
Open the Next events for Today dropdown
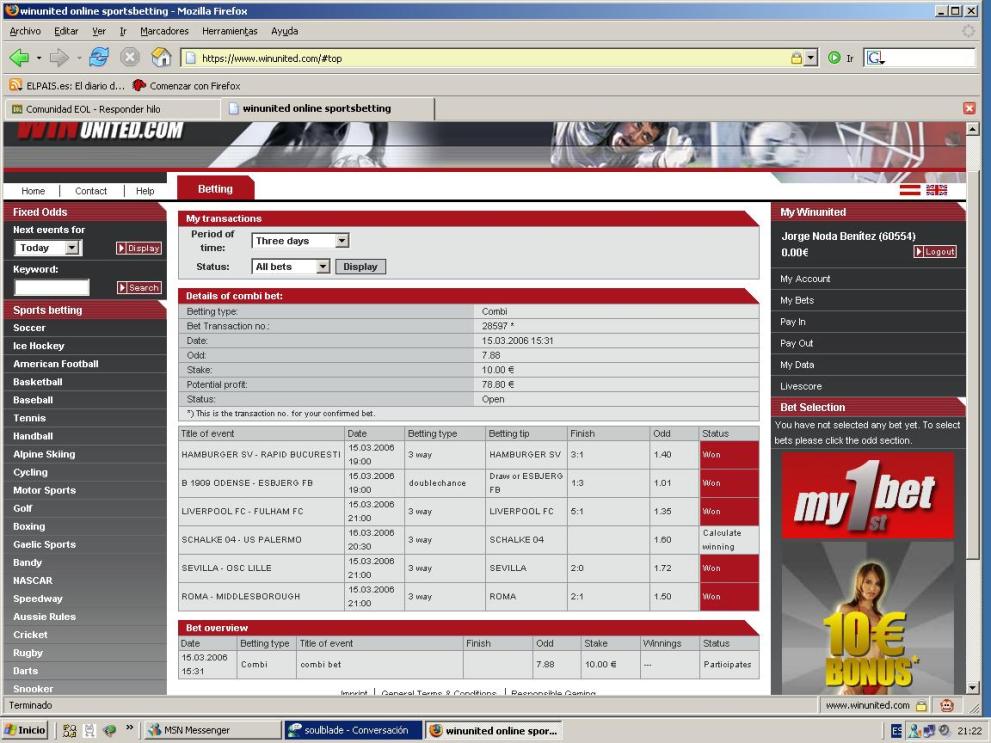coord(47,248)
